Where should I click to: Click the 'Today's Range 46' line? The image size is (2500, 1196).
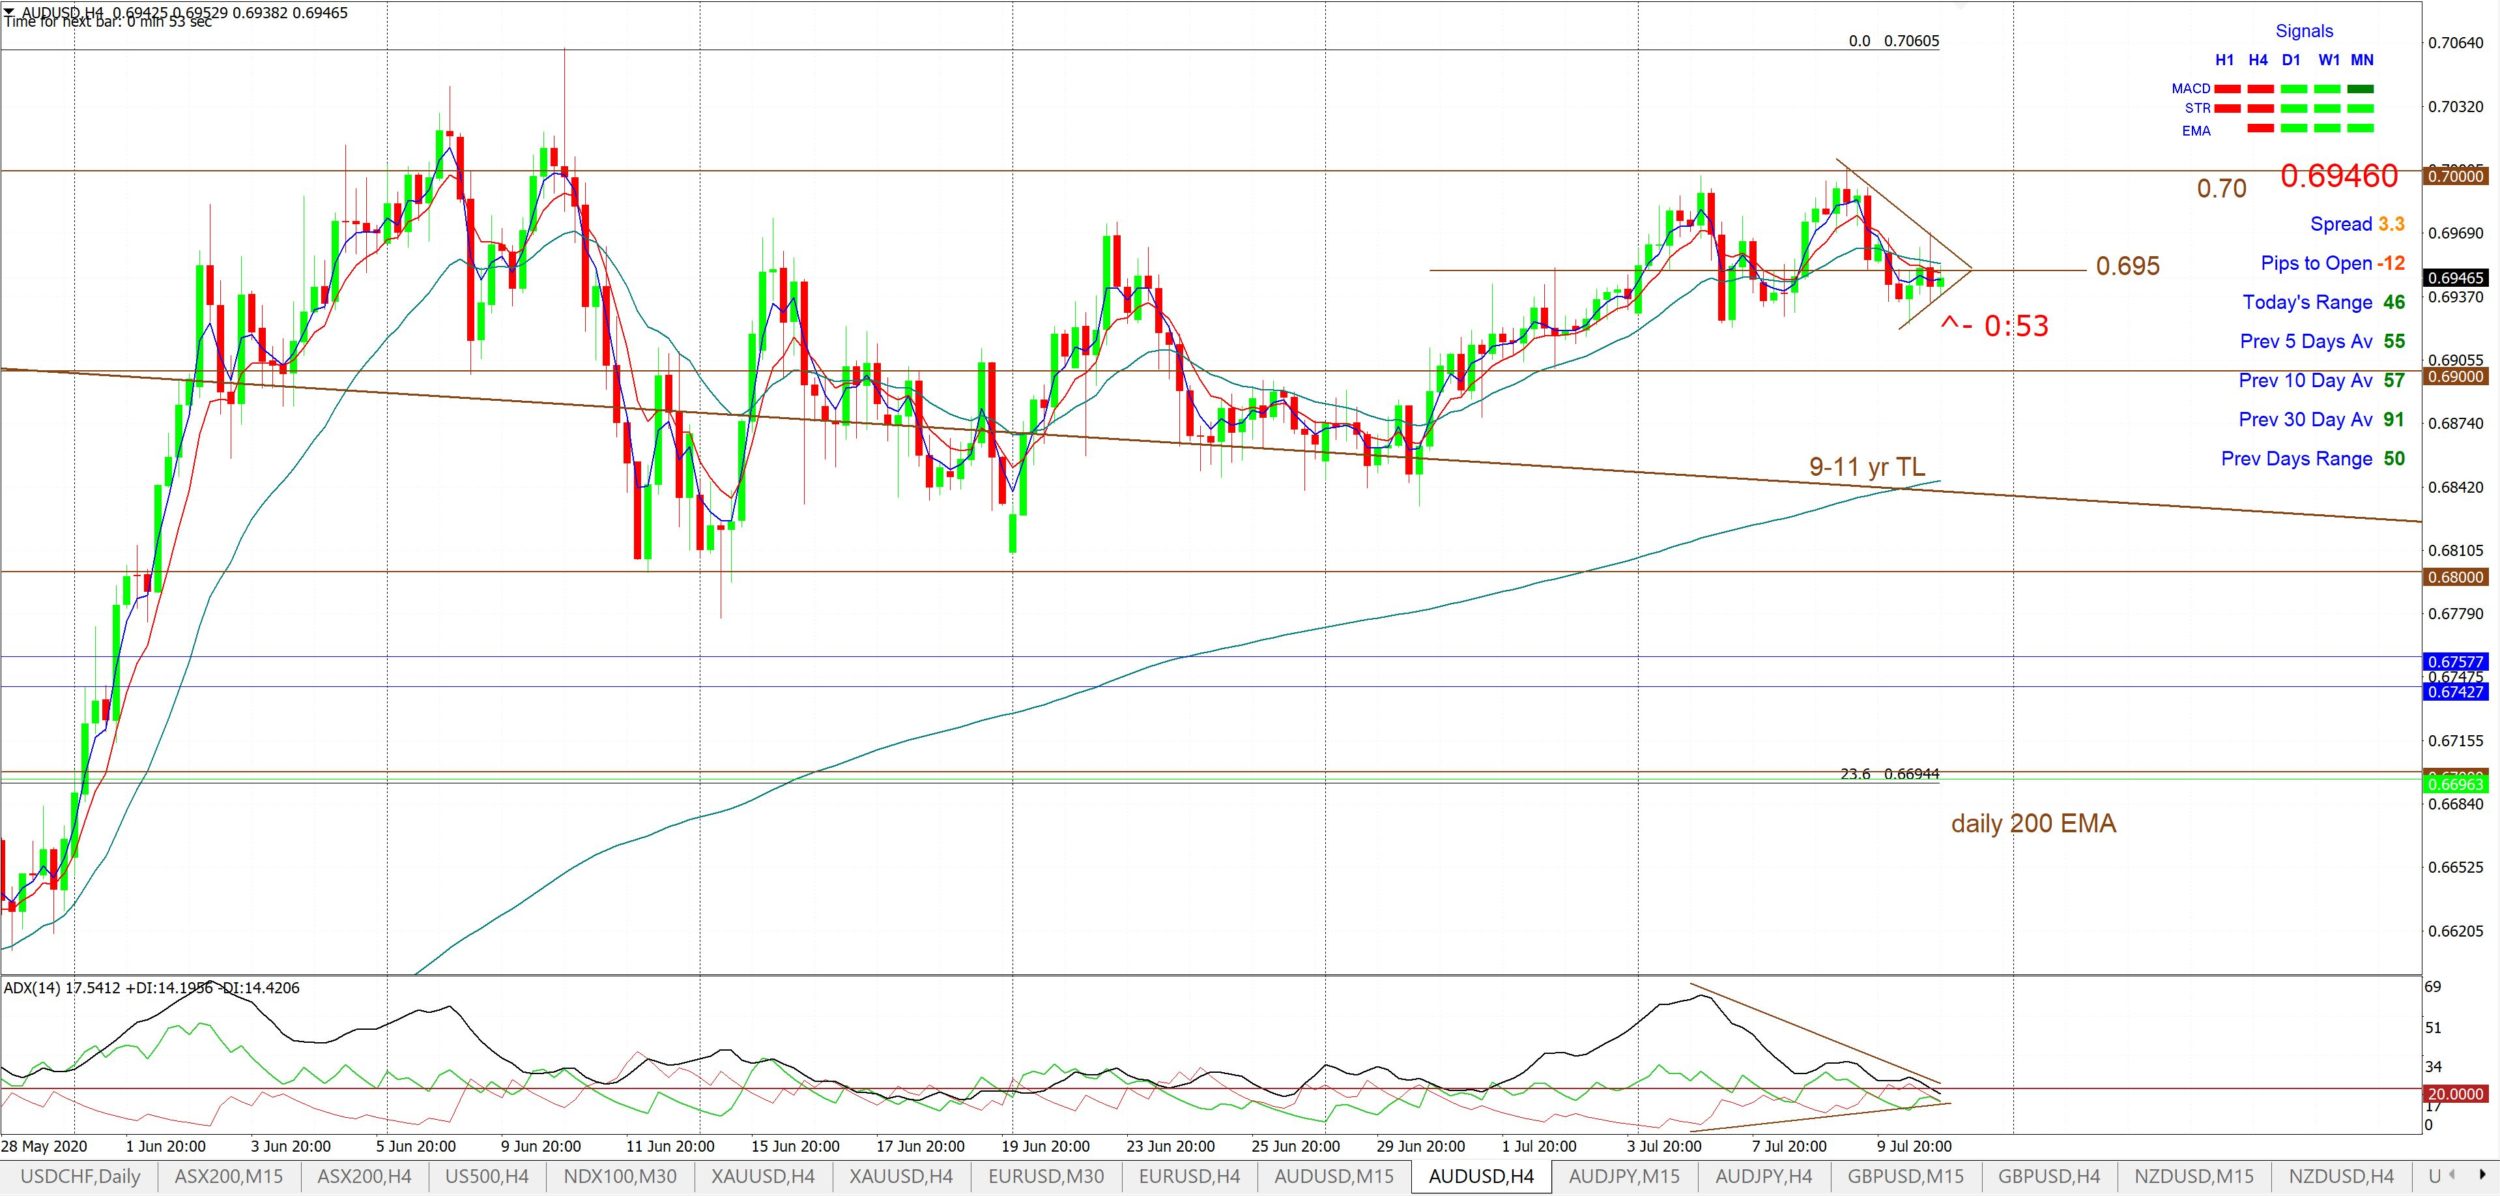[x=2323, y=302]
